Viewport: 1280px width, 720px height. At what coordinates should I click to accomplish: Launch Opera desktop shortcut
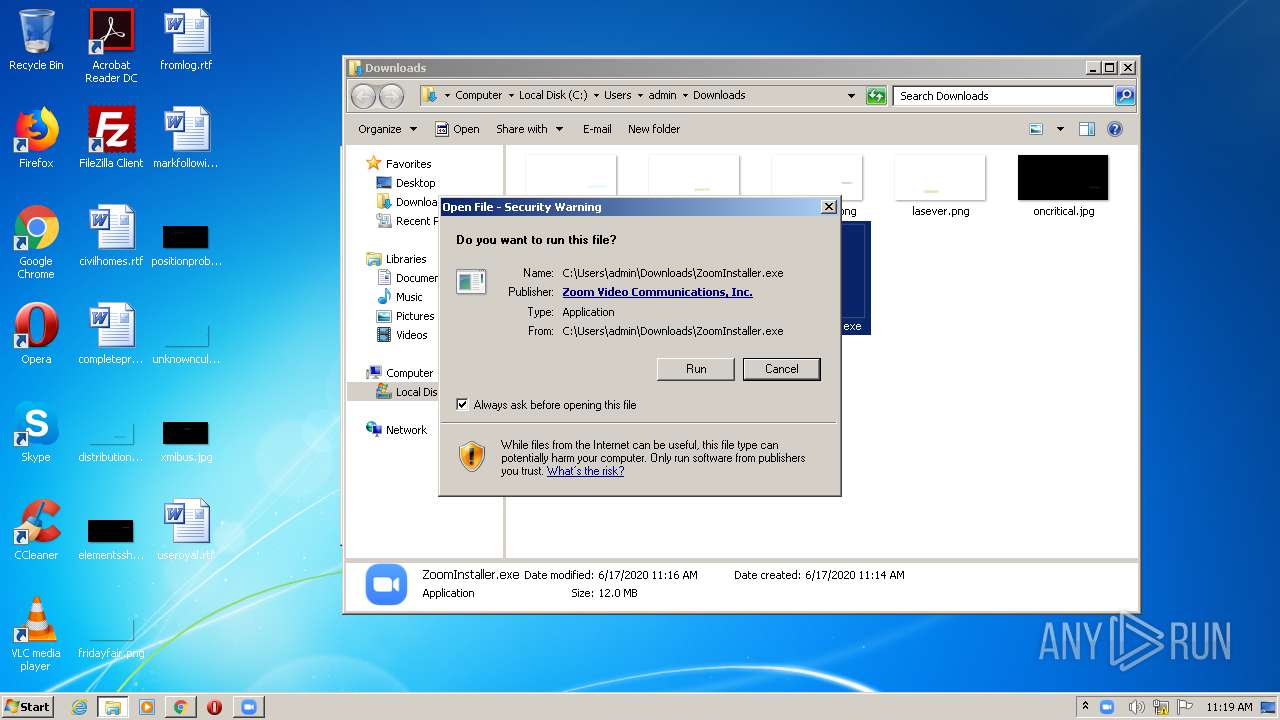pyautogui.click(x=36, y=334)
